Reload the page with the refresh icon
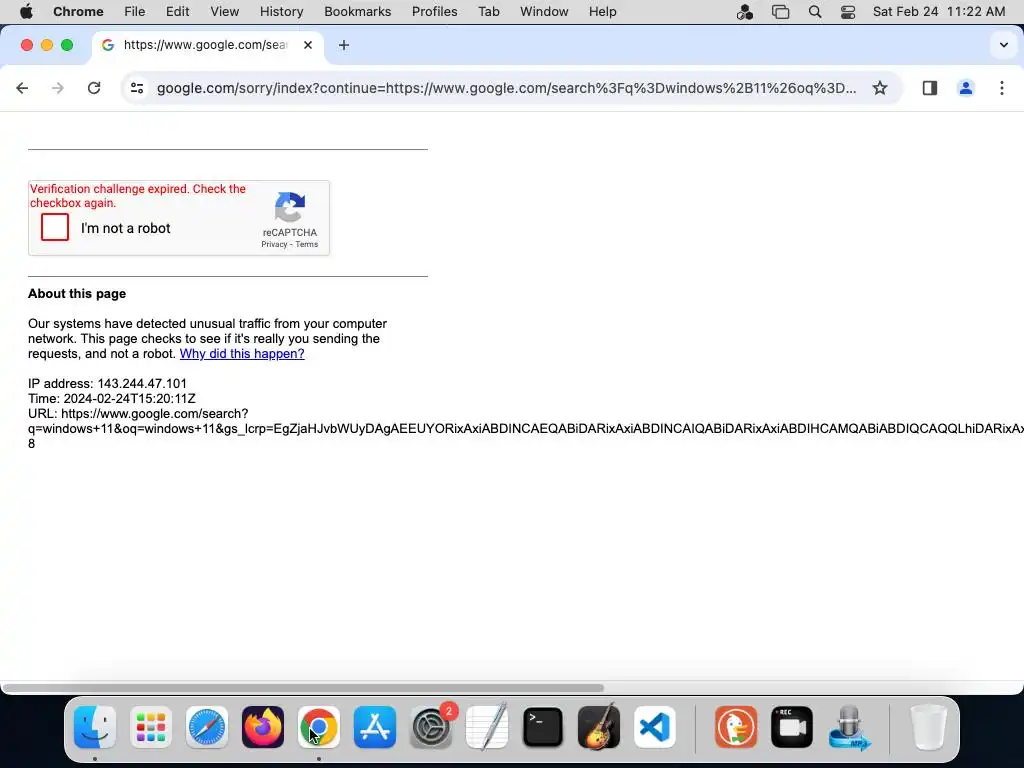The height and width of the screenshot is (768, 1024). tap(94, 88)
